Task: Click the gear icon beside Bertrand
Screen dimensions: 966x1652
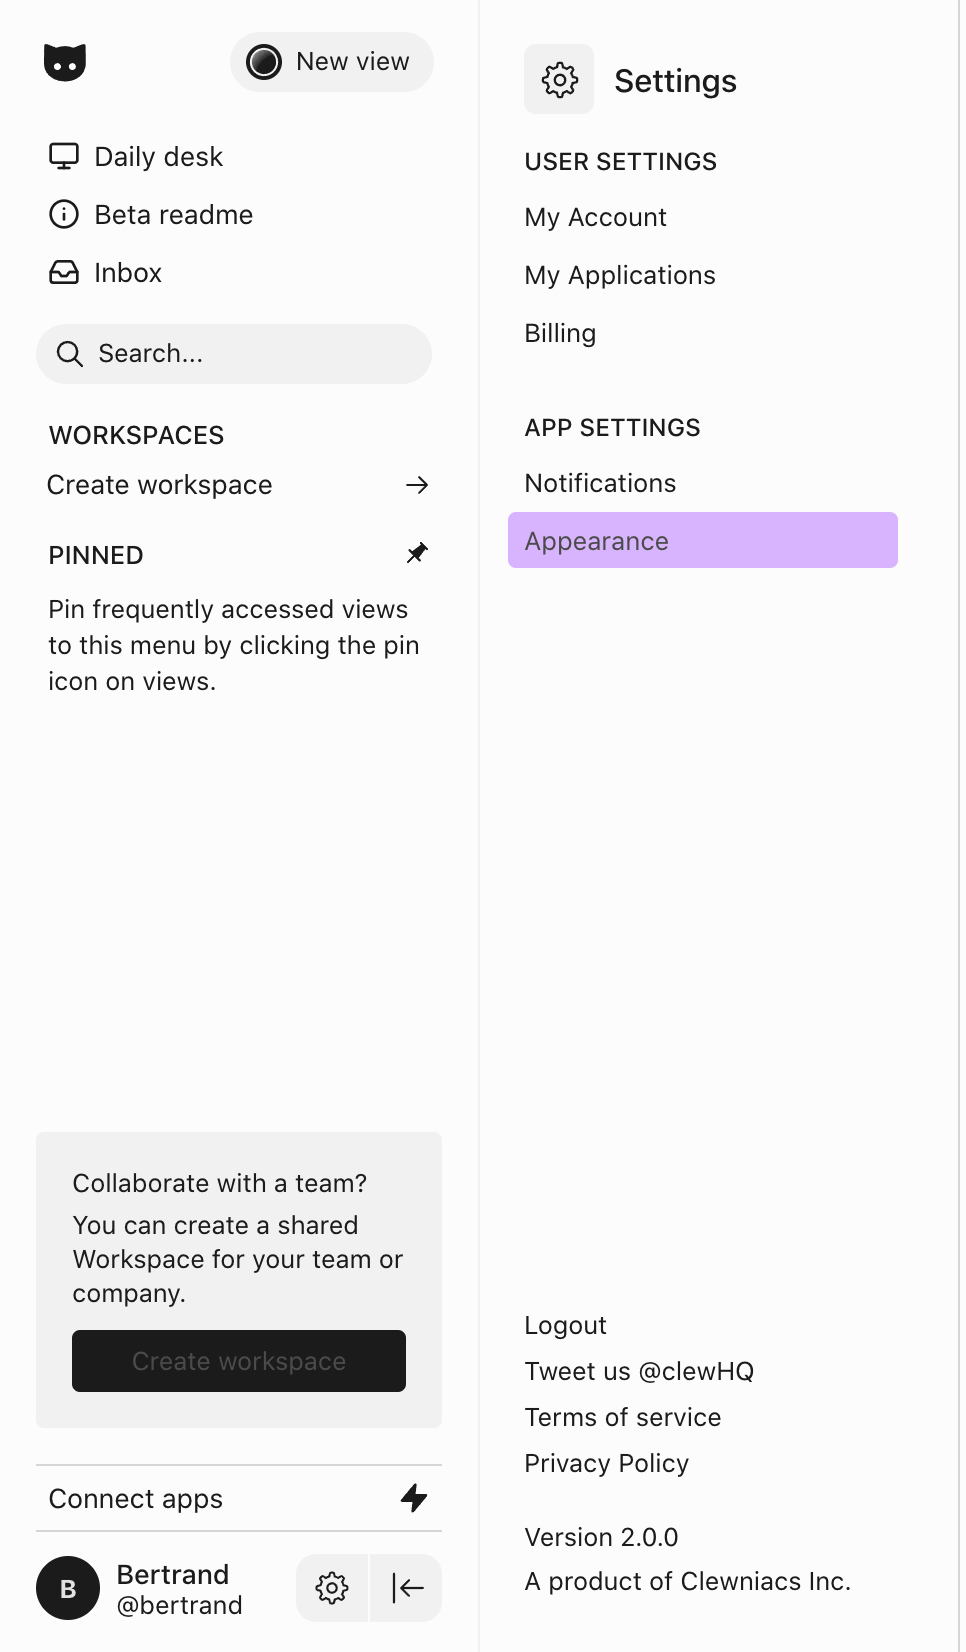Action: [331, 1588]
